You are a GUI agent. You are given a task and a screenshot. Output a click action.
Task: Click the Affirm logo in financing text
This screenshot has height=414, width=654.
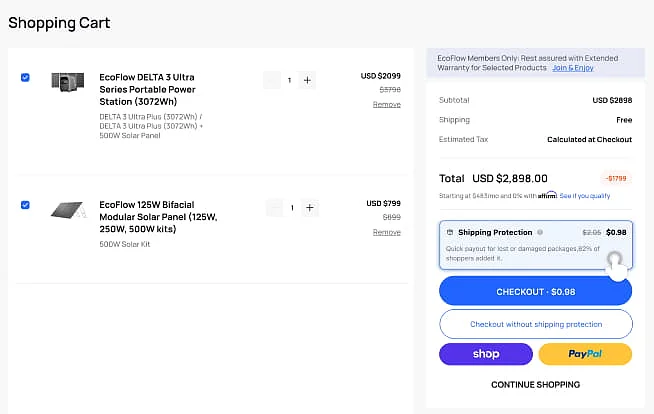point(547,195)
